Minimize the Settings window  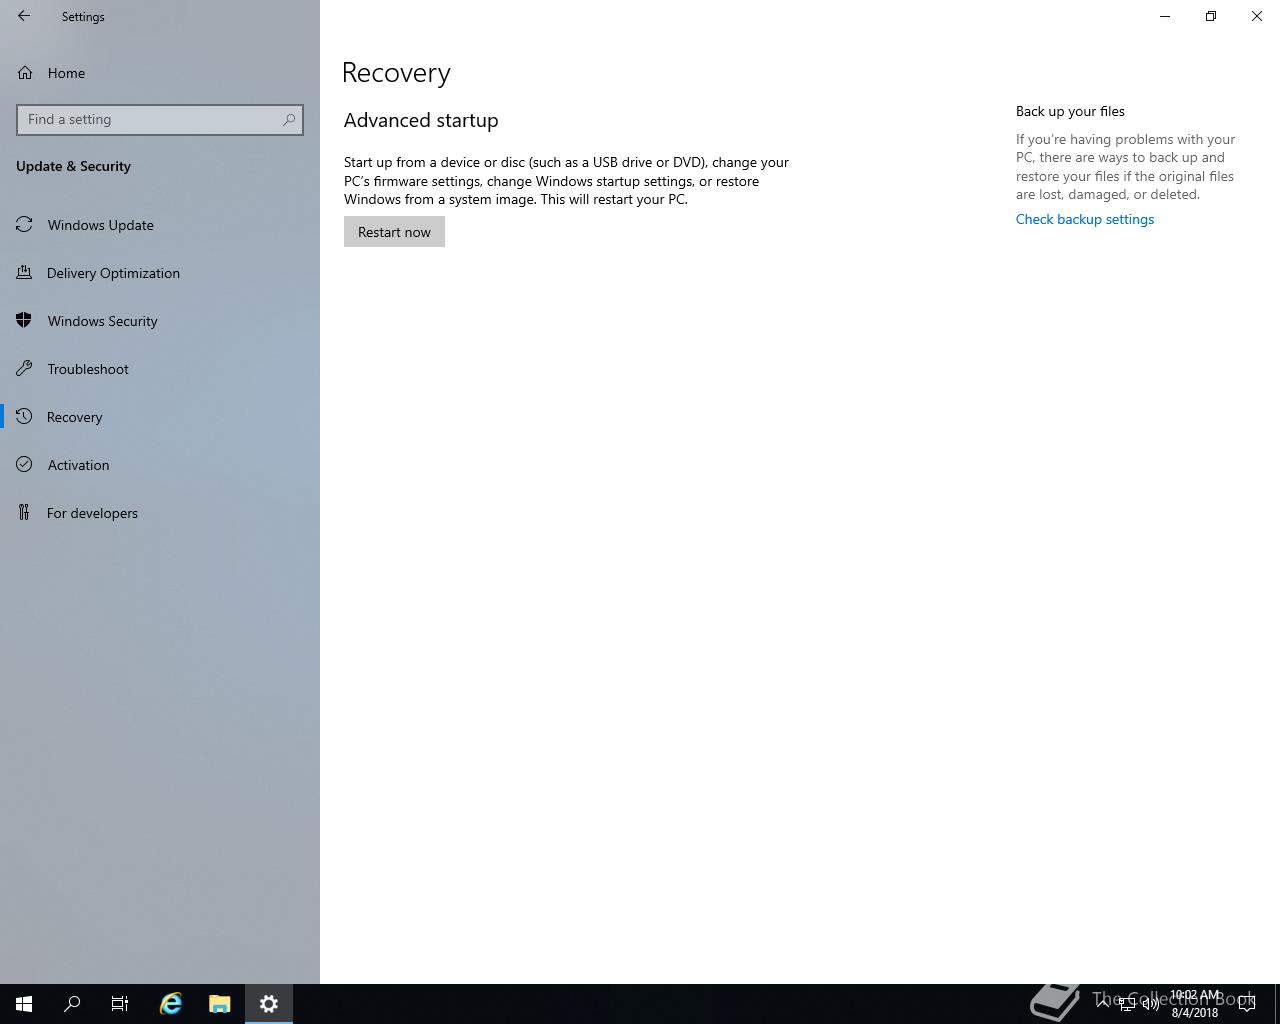[x=1165, y=16]
